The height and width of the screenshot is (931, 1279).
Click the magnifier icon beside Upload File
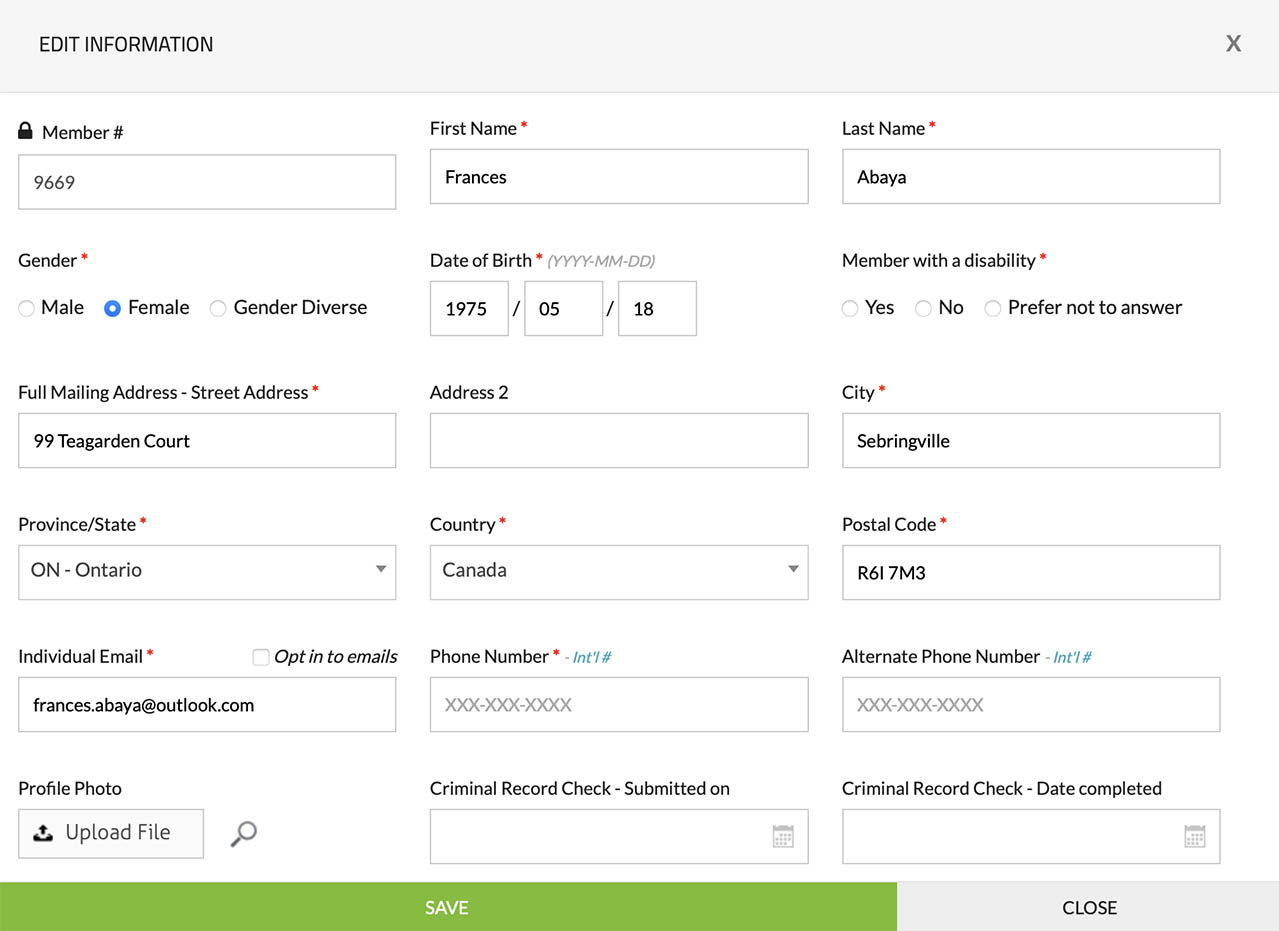tap(243, 833)
